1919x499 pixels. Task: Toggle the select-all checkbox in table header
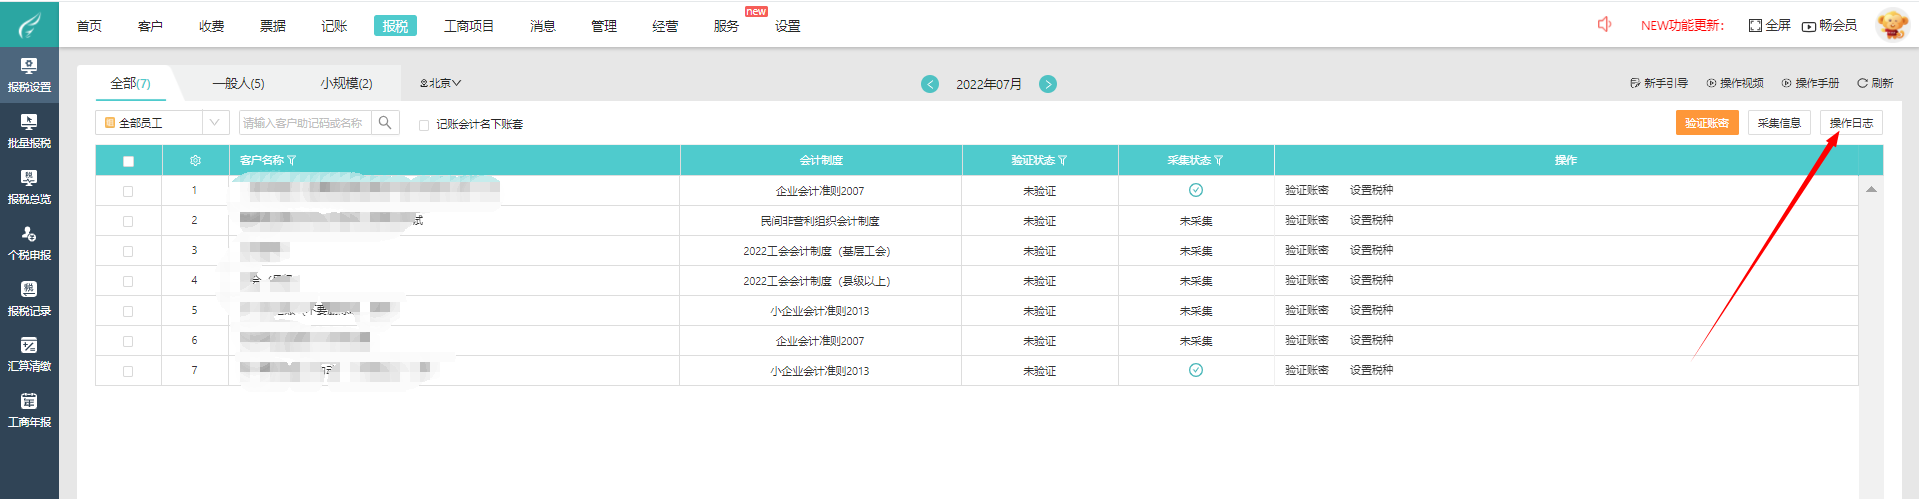(x=128, y=161)
